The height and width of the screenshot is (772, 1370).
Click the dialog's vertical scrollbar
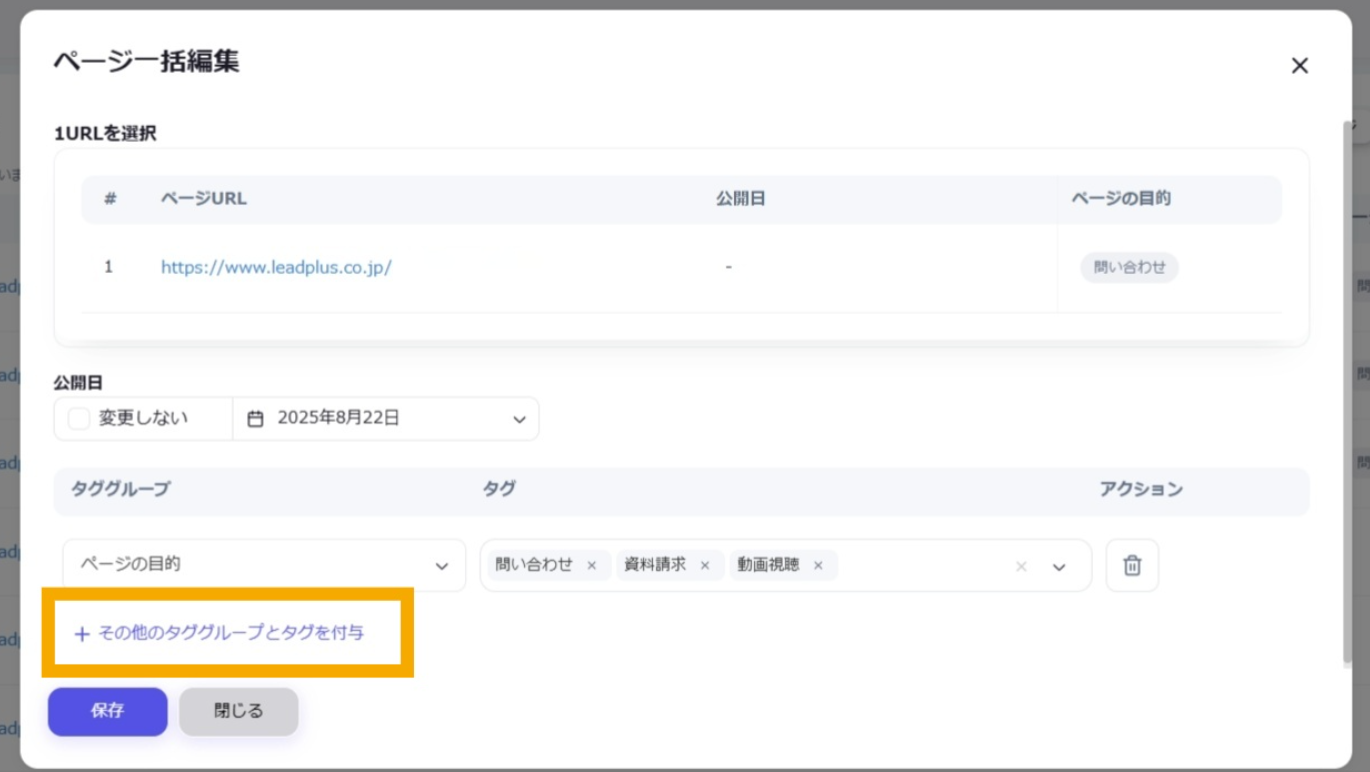(x=1348, y=390)
